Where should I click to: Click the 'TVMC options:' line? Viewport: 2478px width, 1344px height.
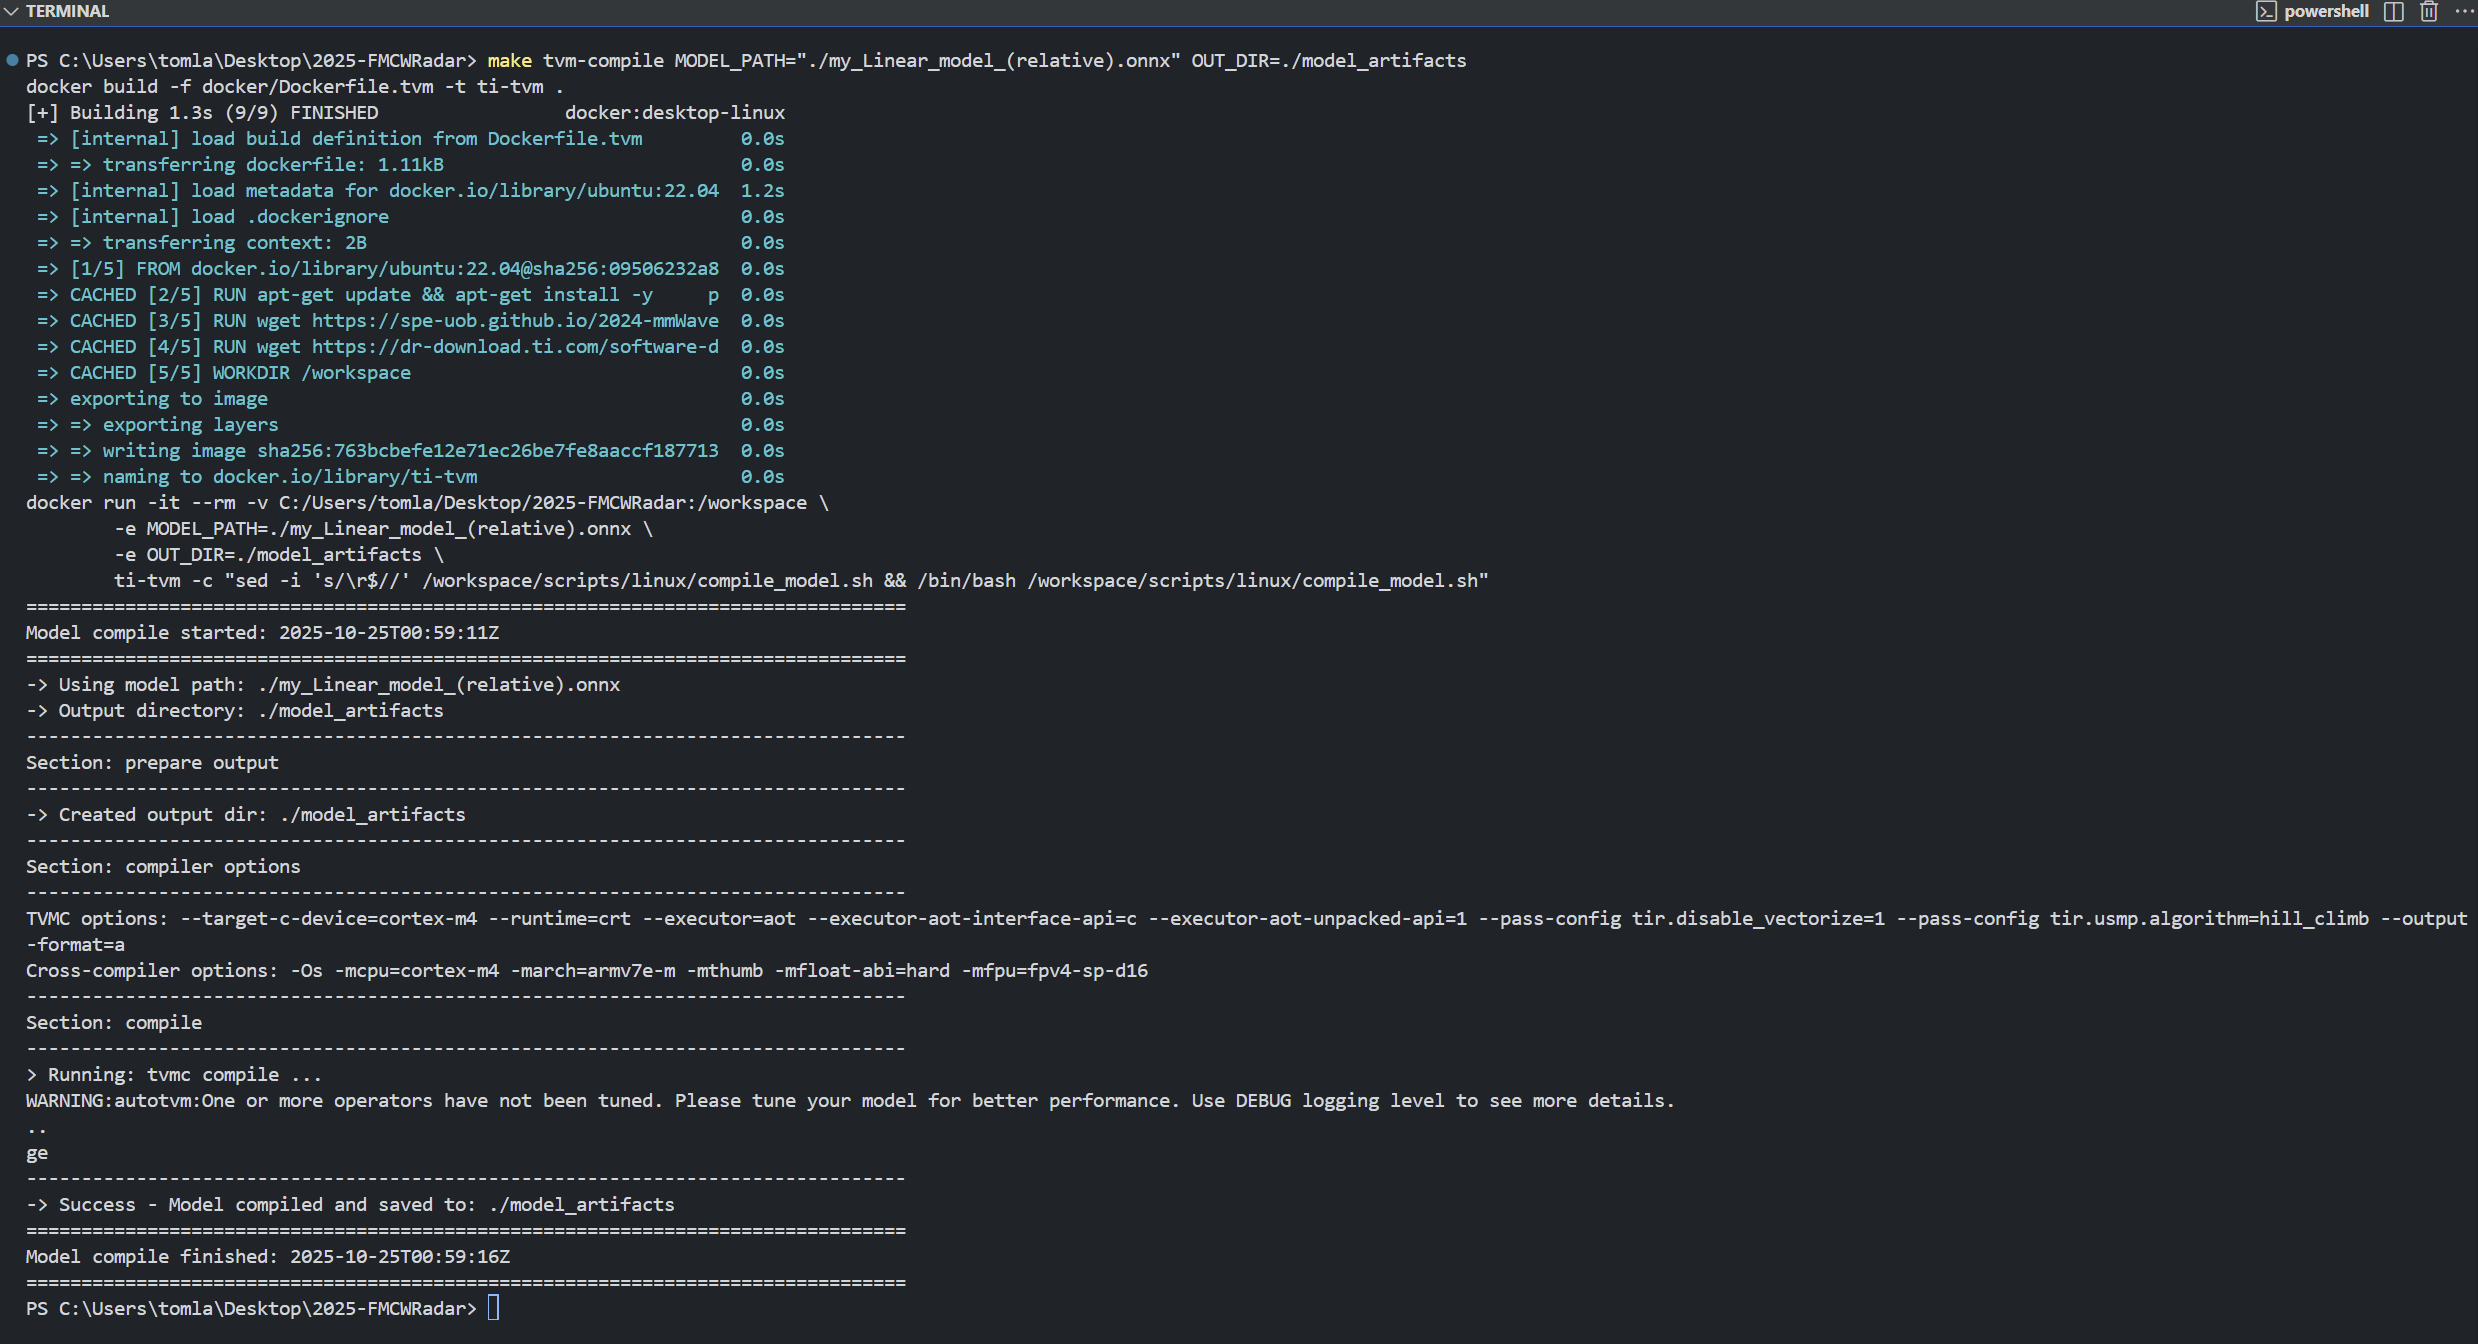tap(1247, 918)
